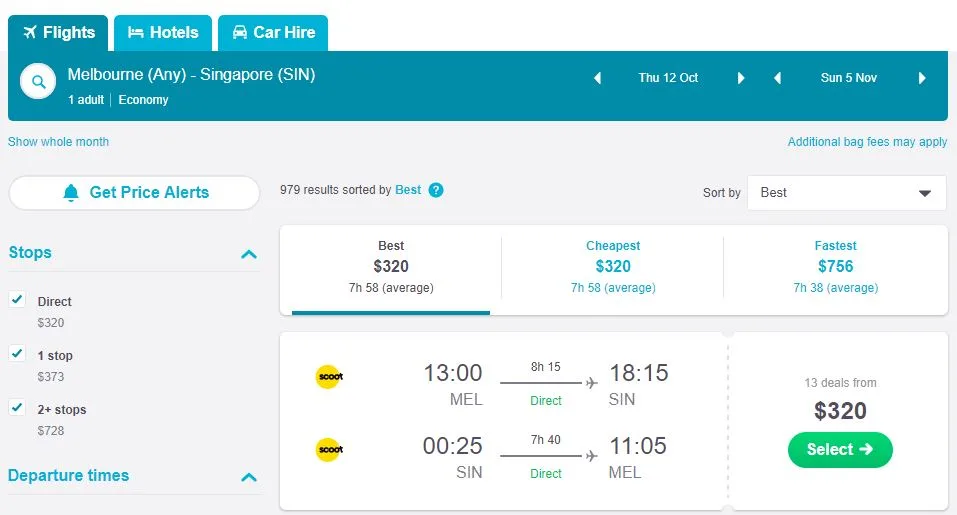Uncheck the Direct stops checkbox
The height and width of the screenshot is (515, 957).
(17, 299)
